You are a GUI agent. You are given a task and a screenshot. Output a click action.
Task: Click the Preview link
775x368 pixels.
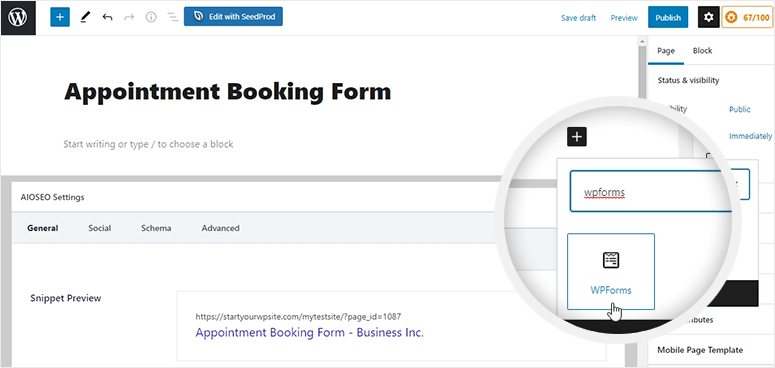pos(624,18)
